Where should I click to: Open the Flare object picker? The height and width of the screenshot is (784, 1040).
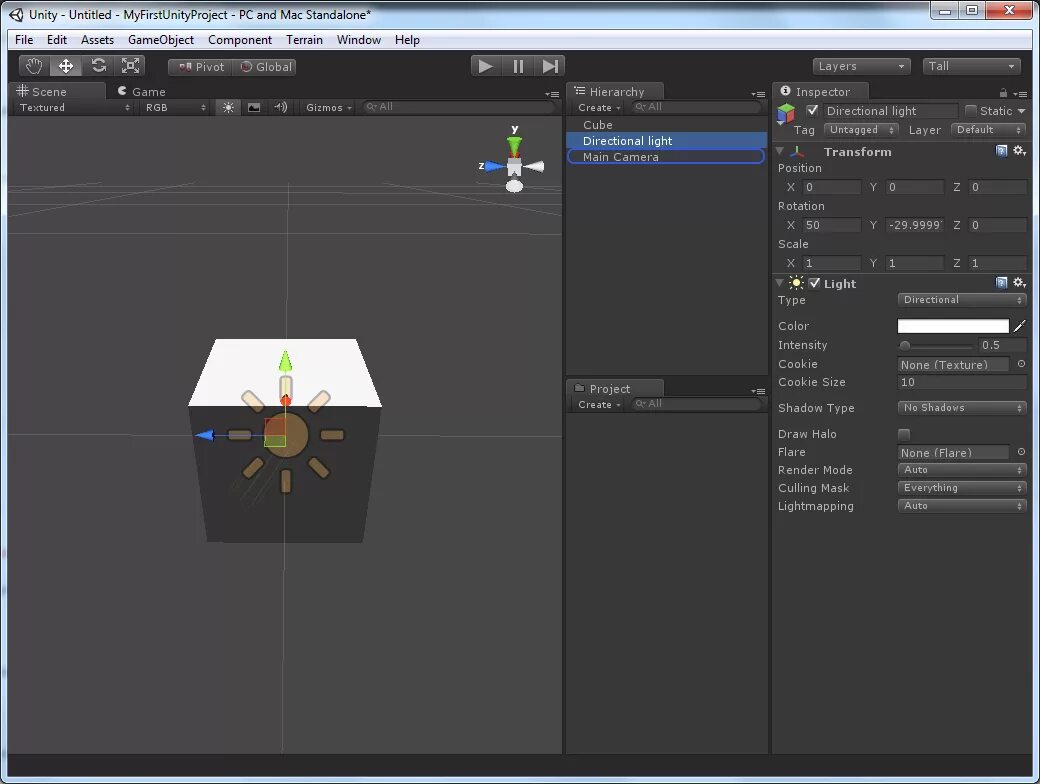point(1021,452)
